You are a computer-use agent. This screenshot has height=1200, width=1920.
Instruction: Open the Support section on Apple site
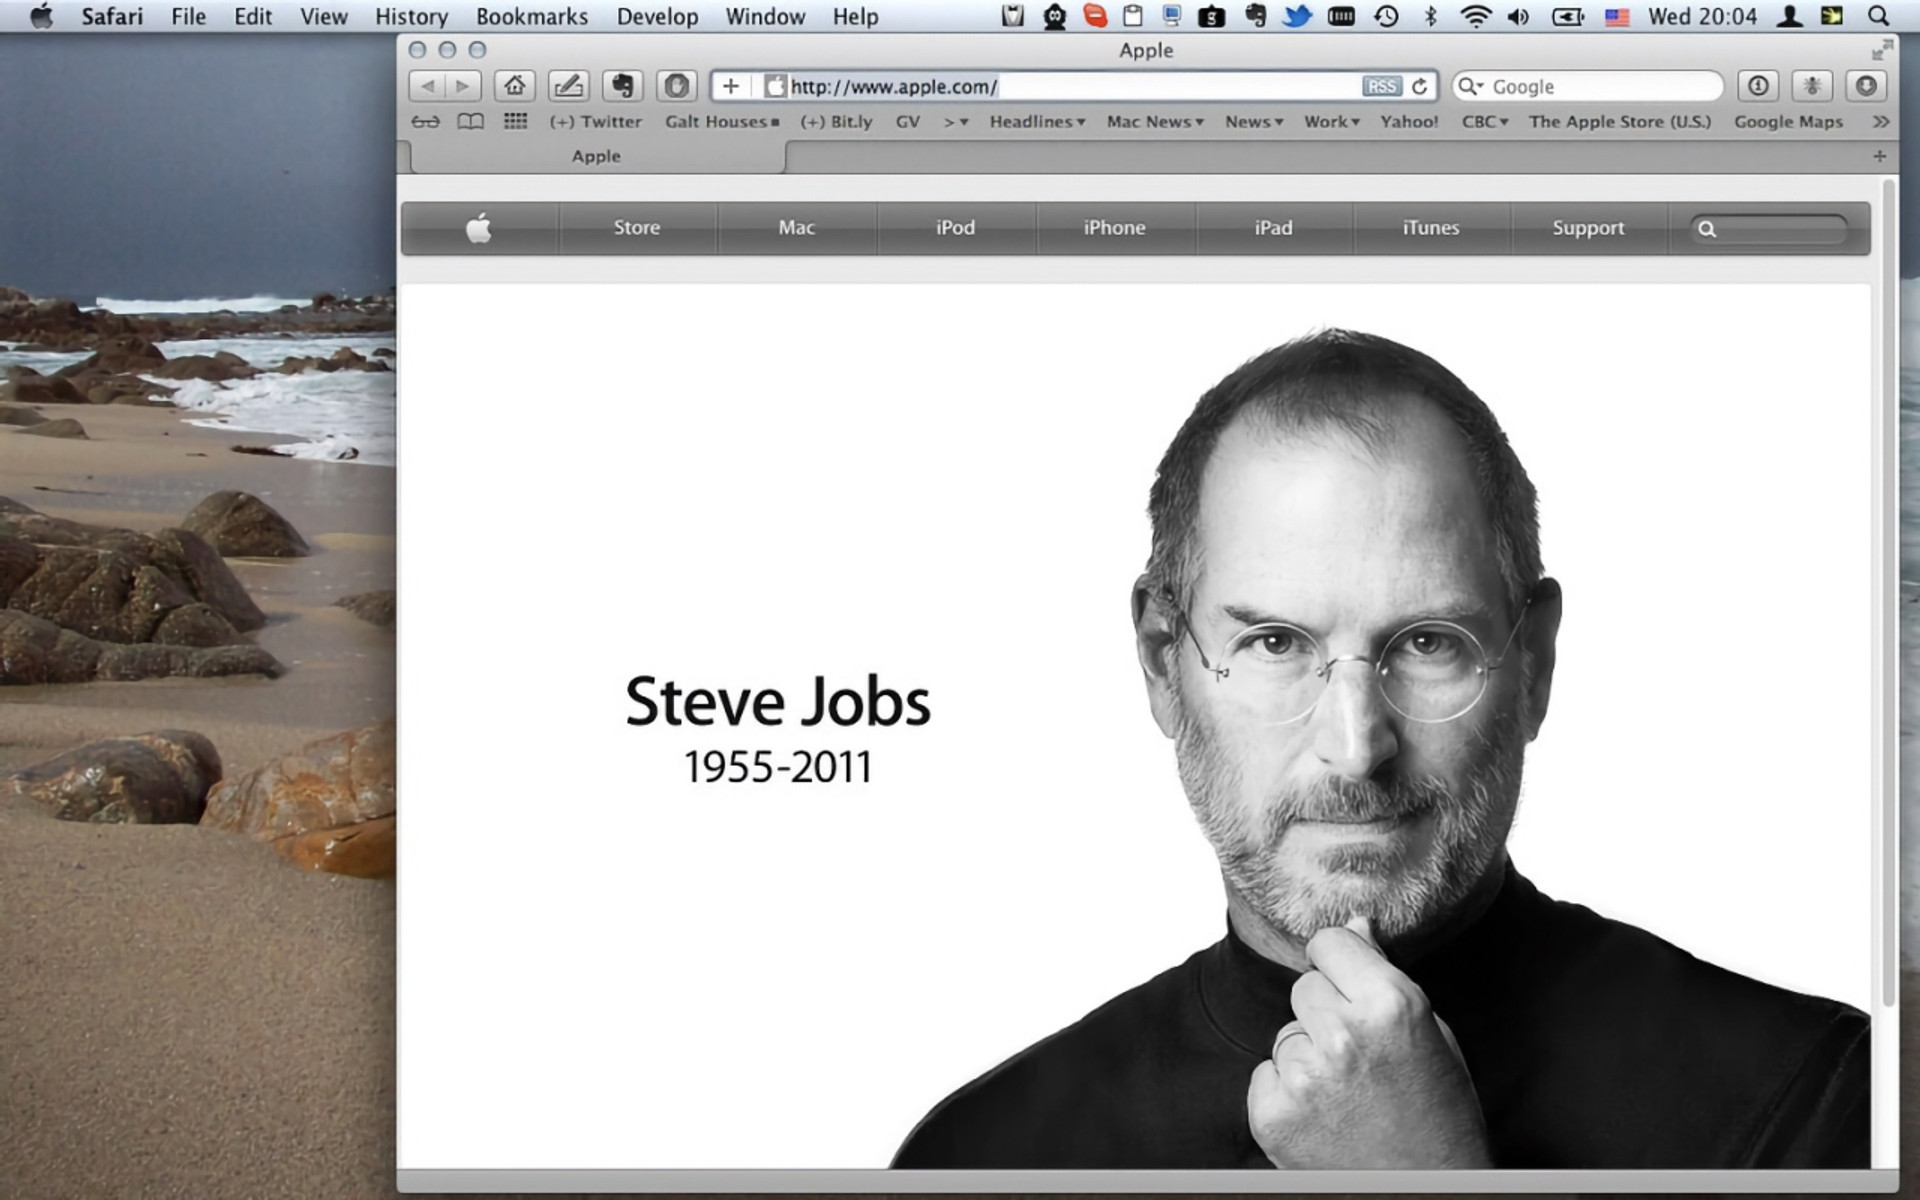click(1588, 228)
